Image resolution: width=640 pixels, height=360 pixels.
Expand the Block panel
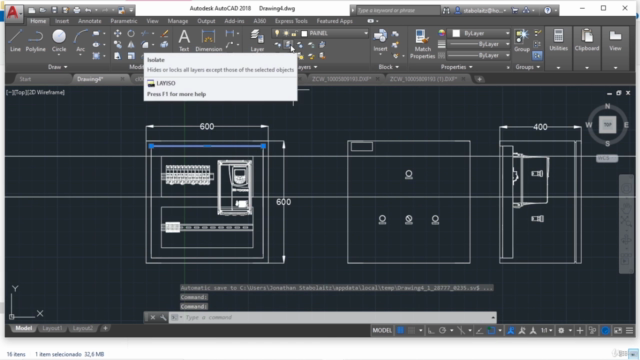388,67
